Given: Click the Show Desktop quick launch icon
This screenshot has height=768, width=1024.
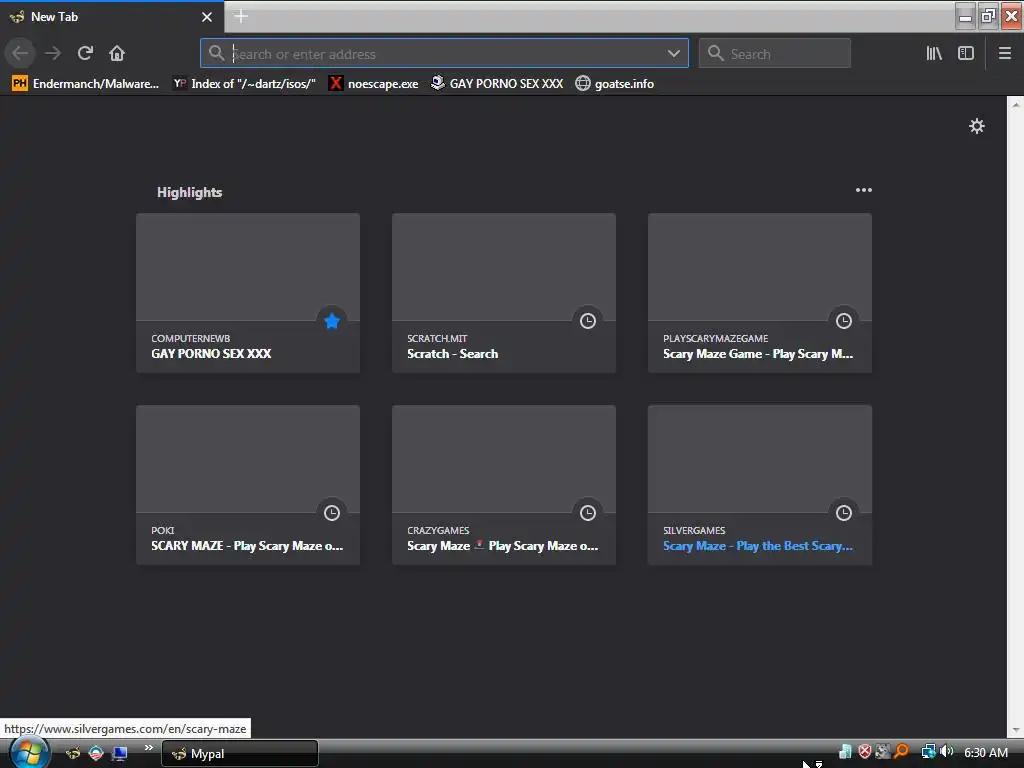Looking at the screenshot, I should pyautogui.click(x=120, y=753).
